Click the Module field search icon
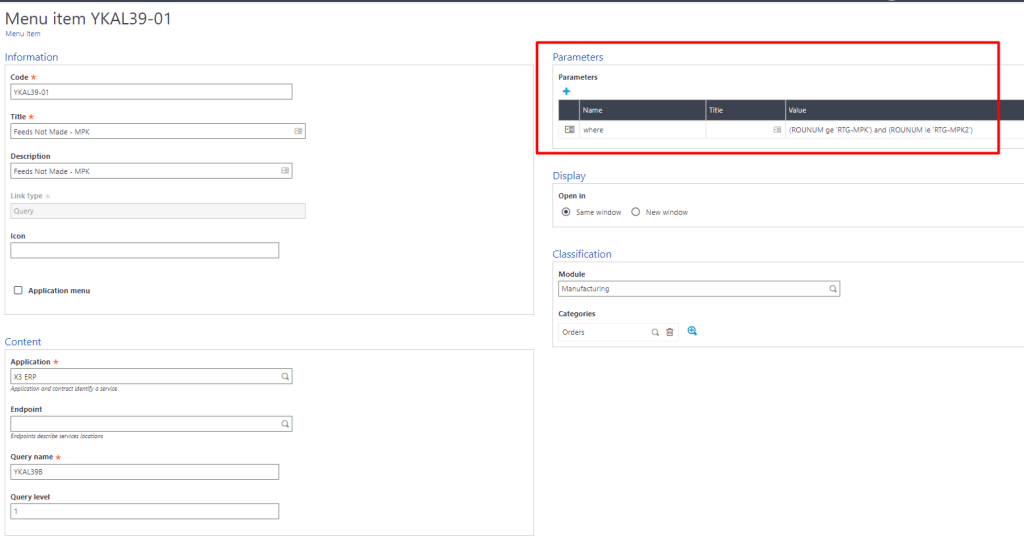 (x=833, y=289)
